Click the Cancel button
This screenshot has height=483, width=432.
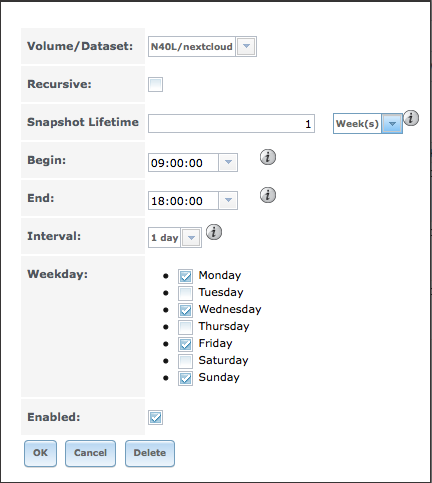coord(90,453)
